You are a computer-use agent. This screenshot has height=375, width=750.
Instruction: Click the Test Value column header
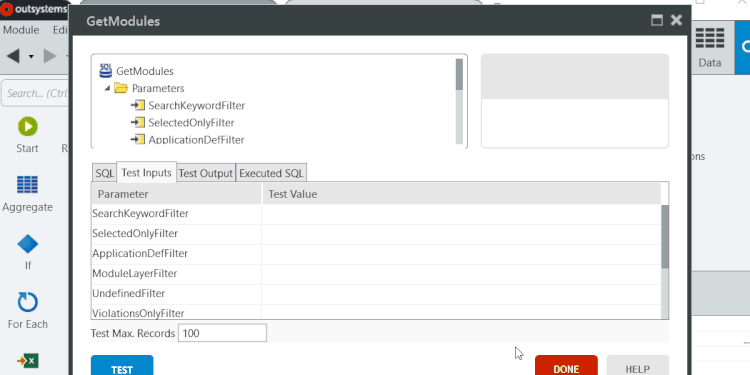pos(461,194)
